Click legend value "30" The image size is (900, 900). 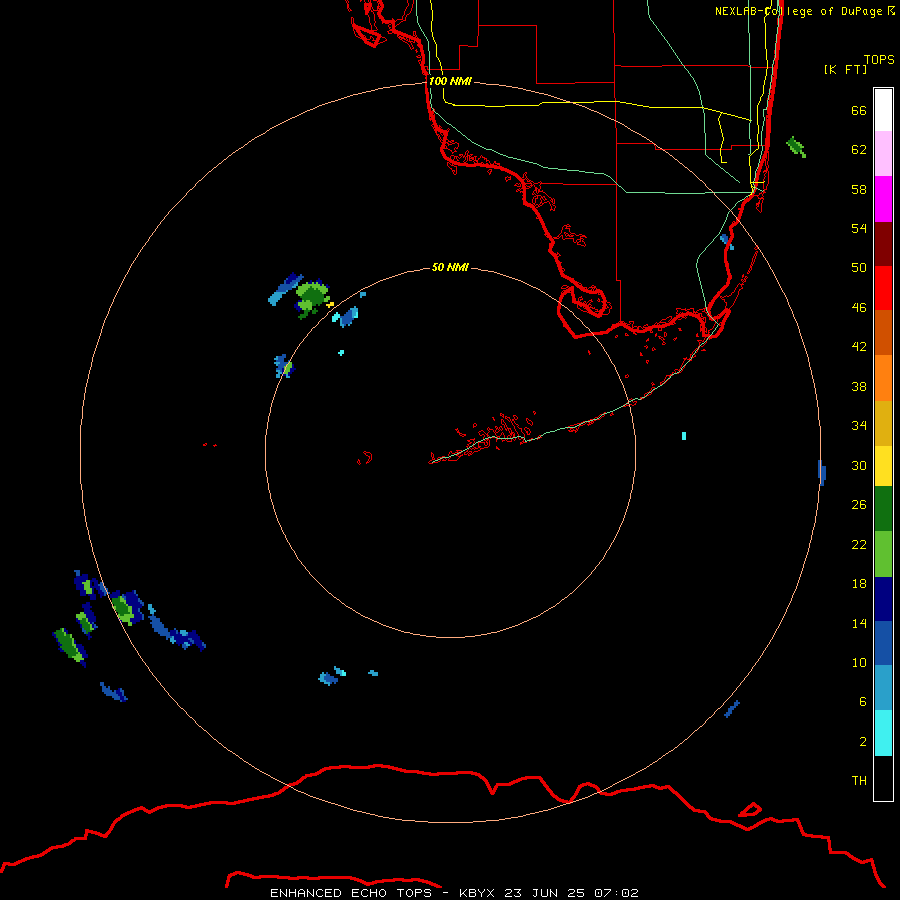click(859, 465)
